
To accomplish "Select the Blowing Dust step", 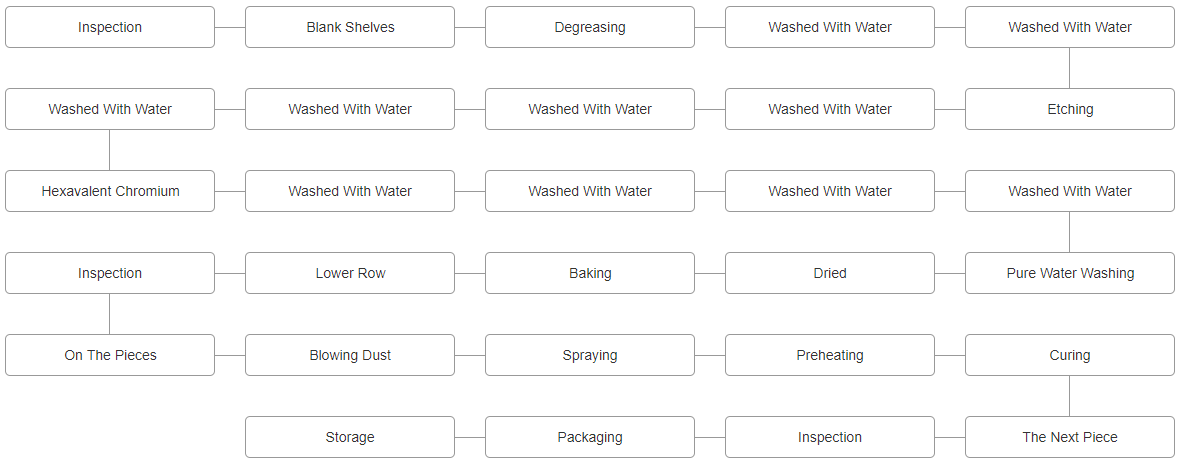I will [350, 355].
